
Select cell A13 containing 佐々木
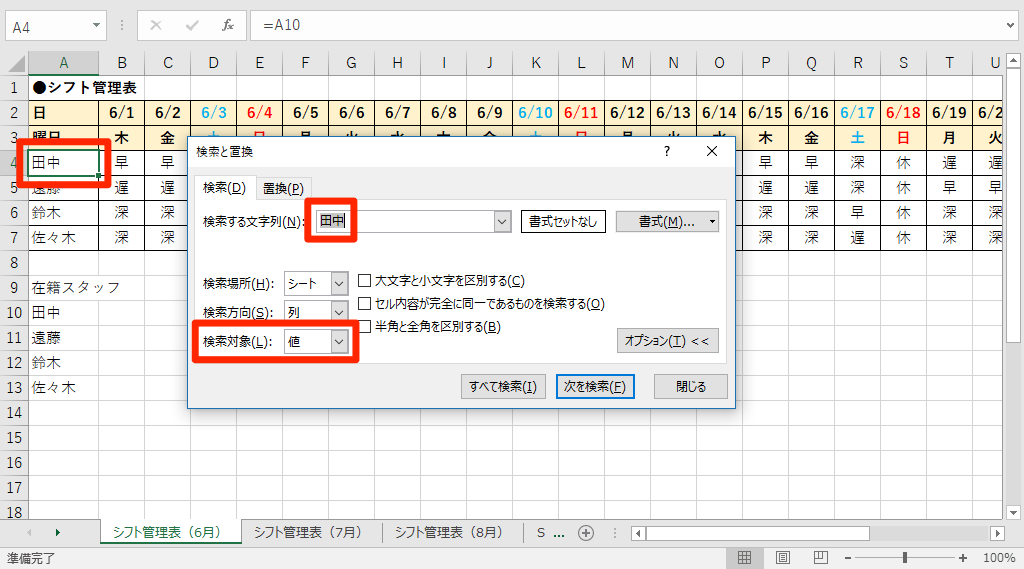click(x=63, y=387)
